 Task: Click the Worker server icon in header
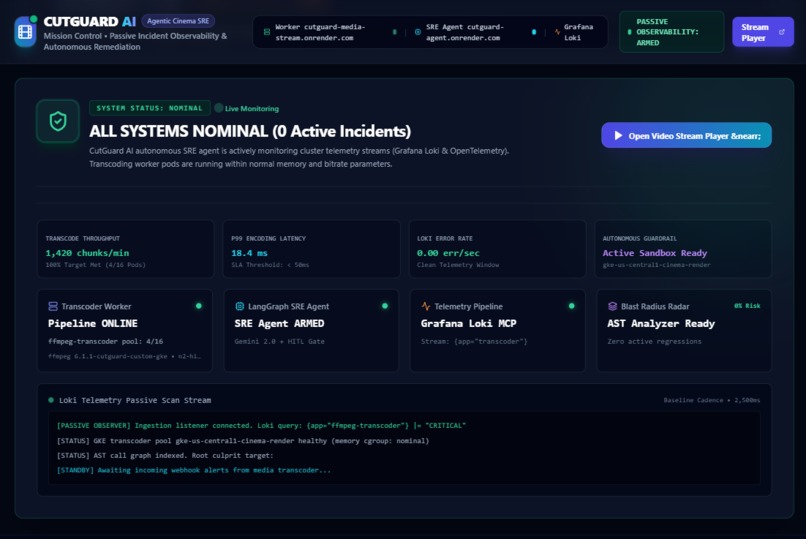pyautogui.click(x=267, y=32)
